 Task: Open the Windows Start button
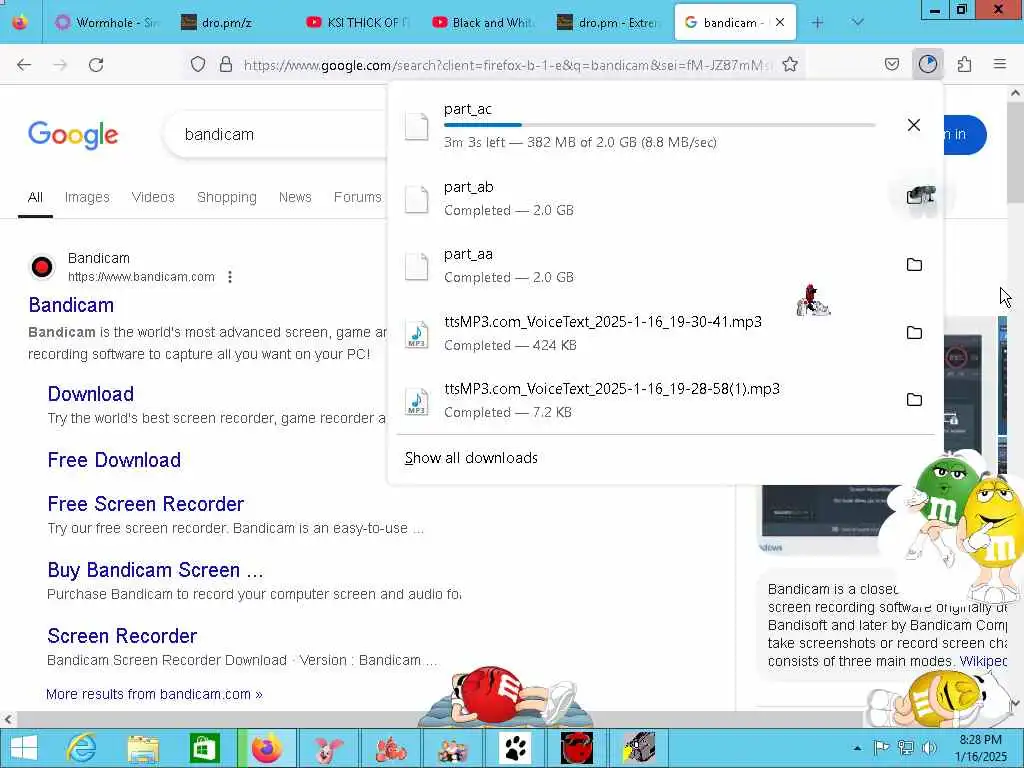click(24, 748)
